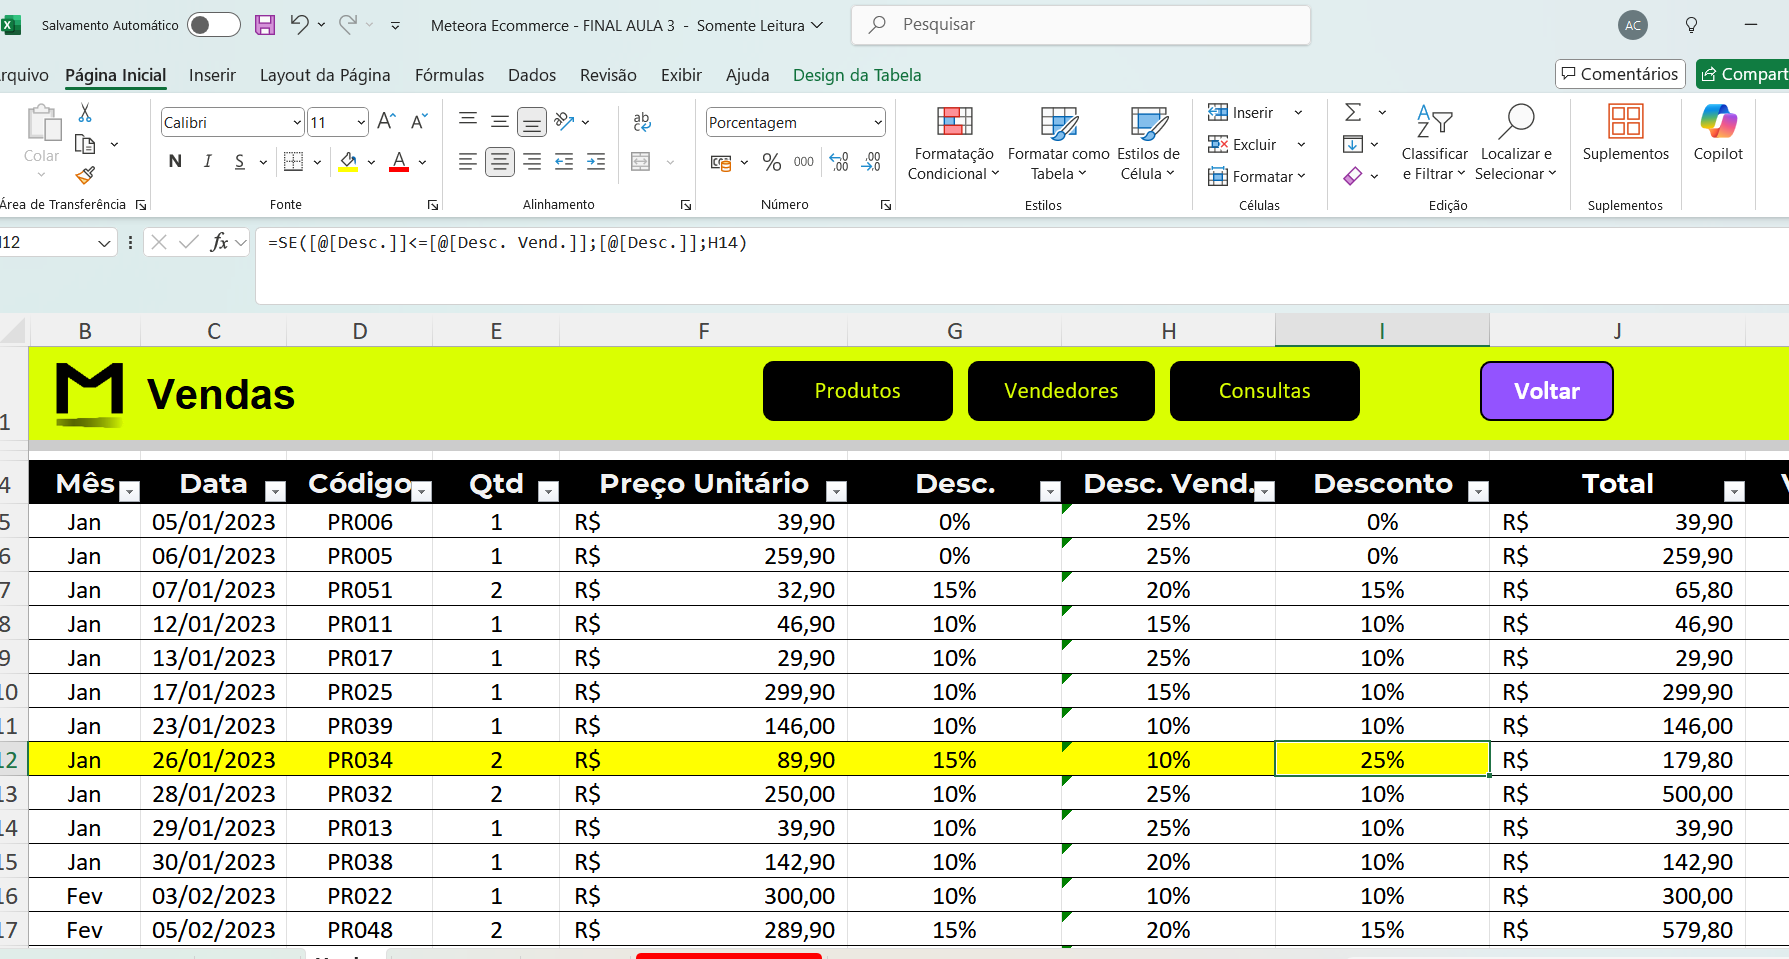Click the Copy icon in clipboard group

click(x=85, y=144)
